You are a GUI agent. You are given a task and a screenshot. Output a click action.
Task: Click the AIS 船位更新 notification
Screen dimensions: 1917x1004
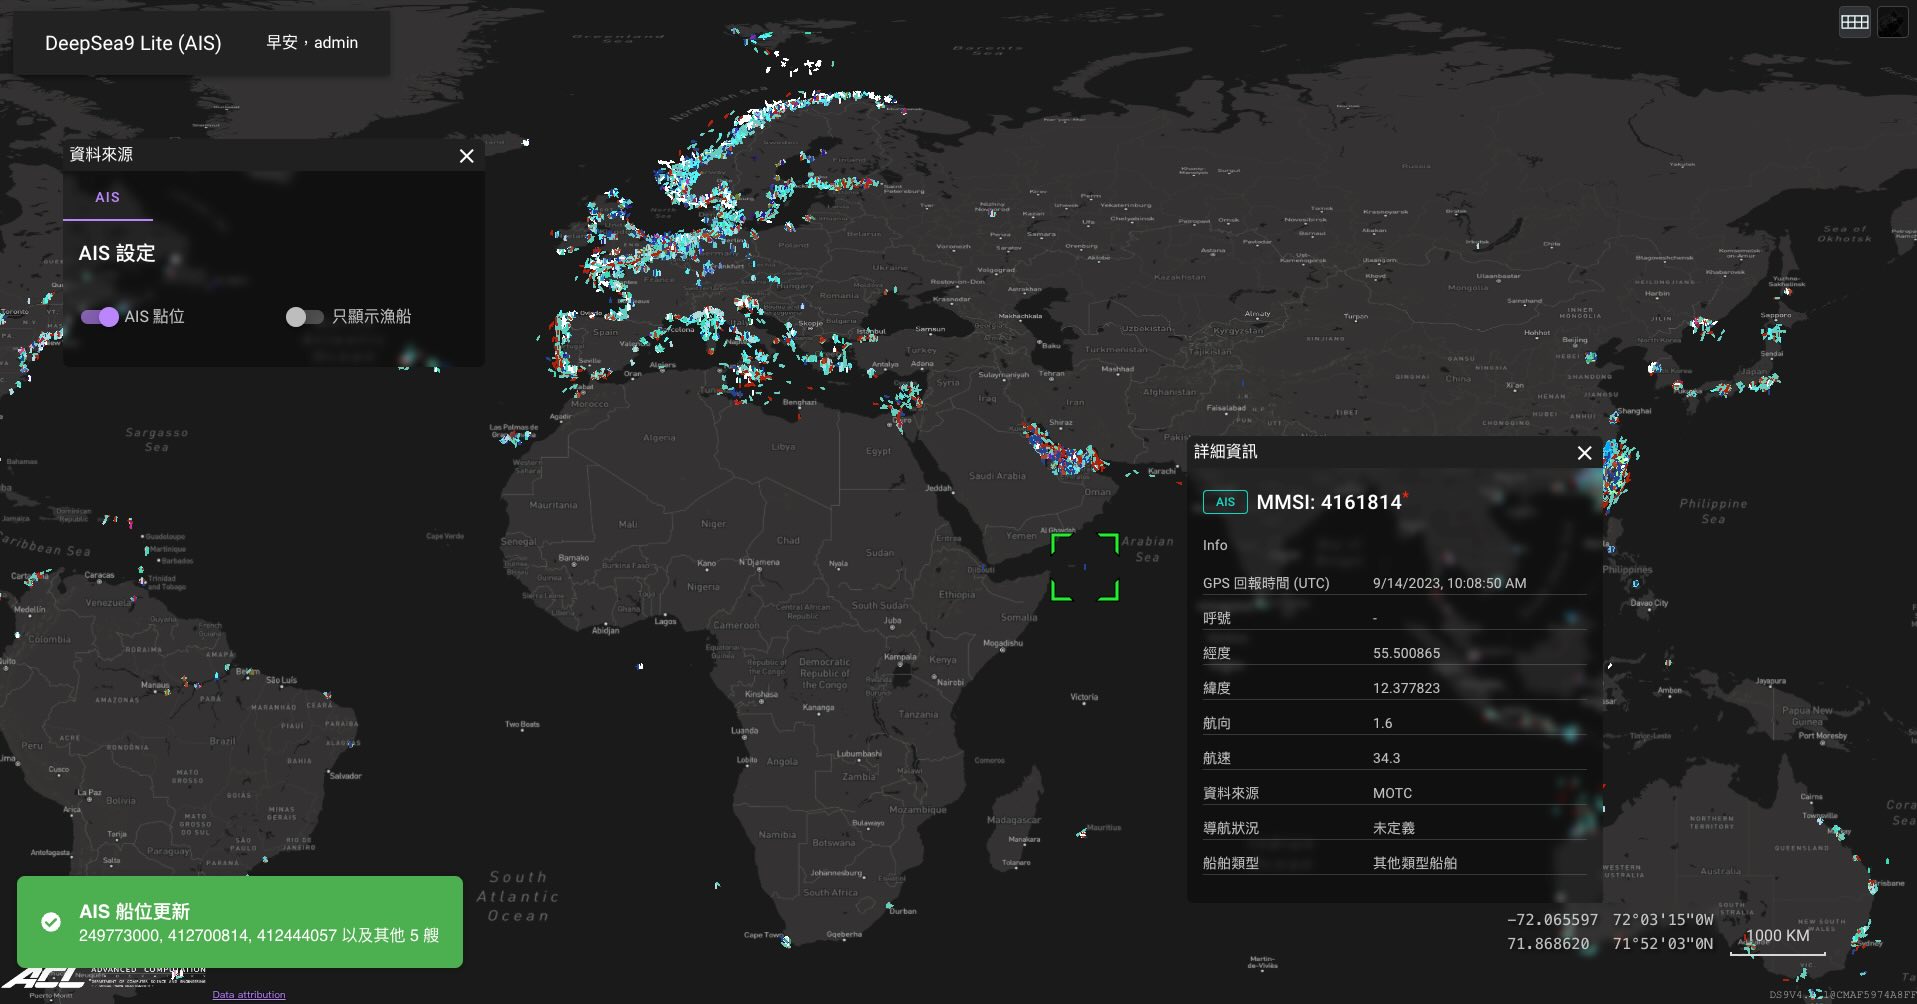240,922
